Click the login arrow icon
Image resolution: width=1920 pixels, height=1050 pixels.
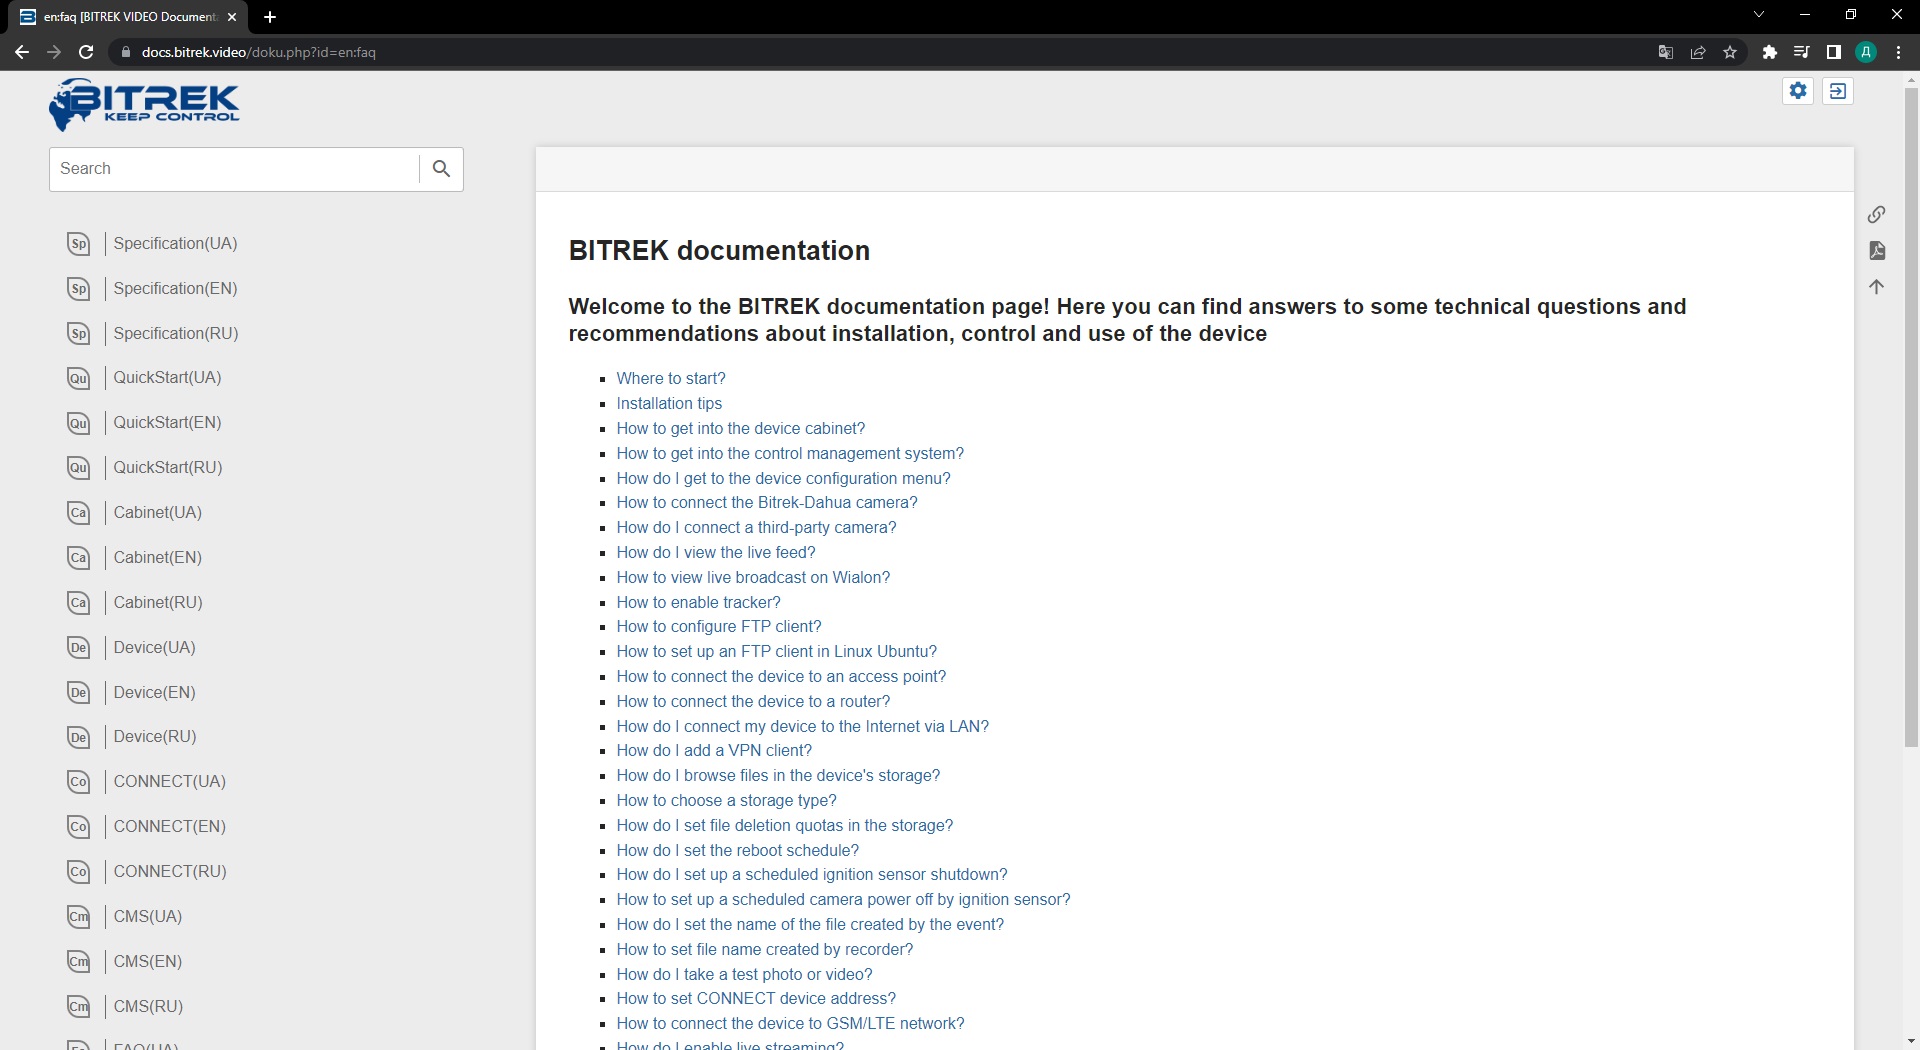(1838, 91)
